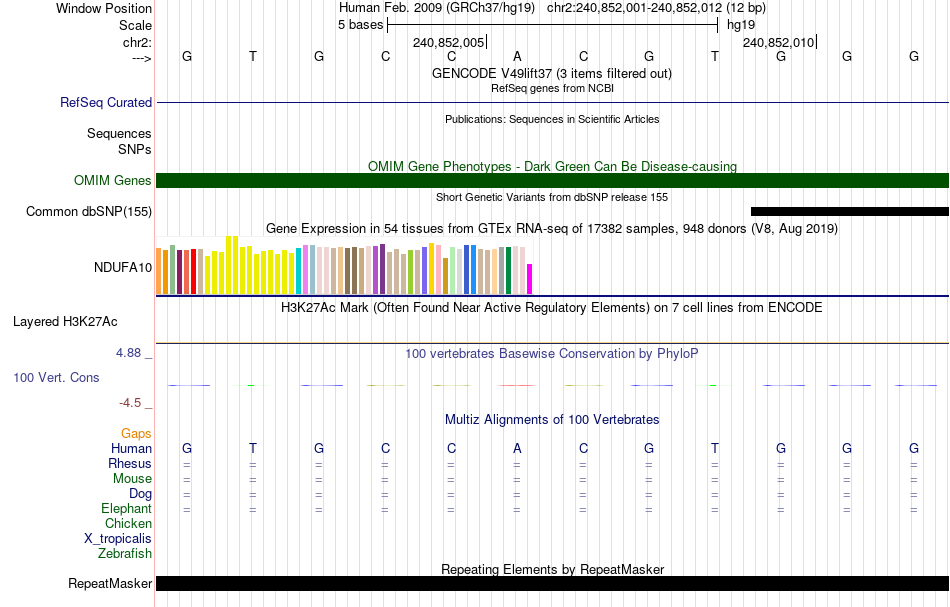
Task: Open the 'GENCODE V49lift37 (3 items filtered out)' title
Action: [x=552, y=73]
